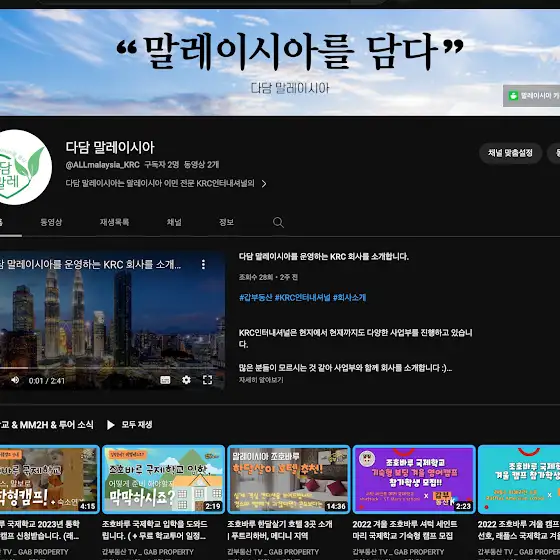Viewport: 560px width, 560px height.
Task: Open title 조호바루 국제학교 입학을 도와드립니다
Action: 155,530
